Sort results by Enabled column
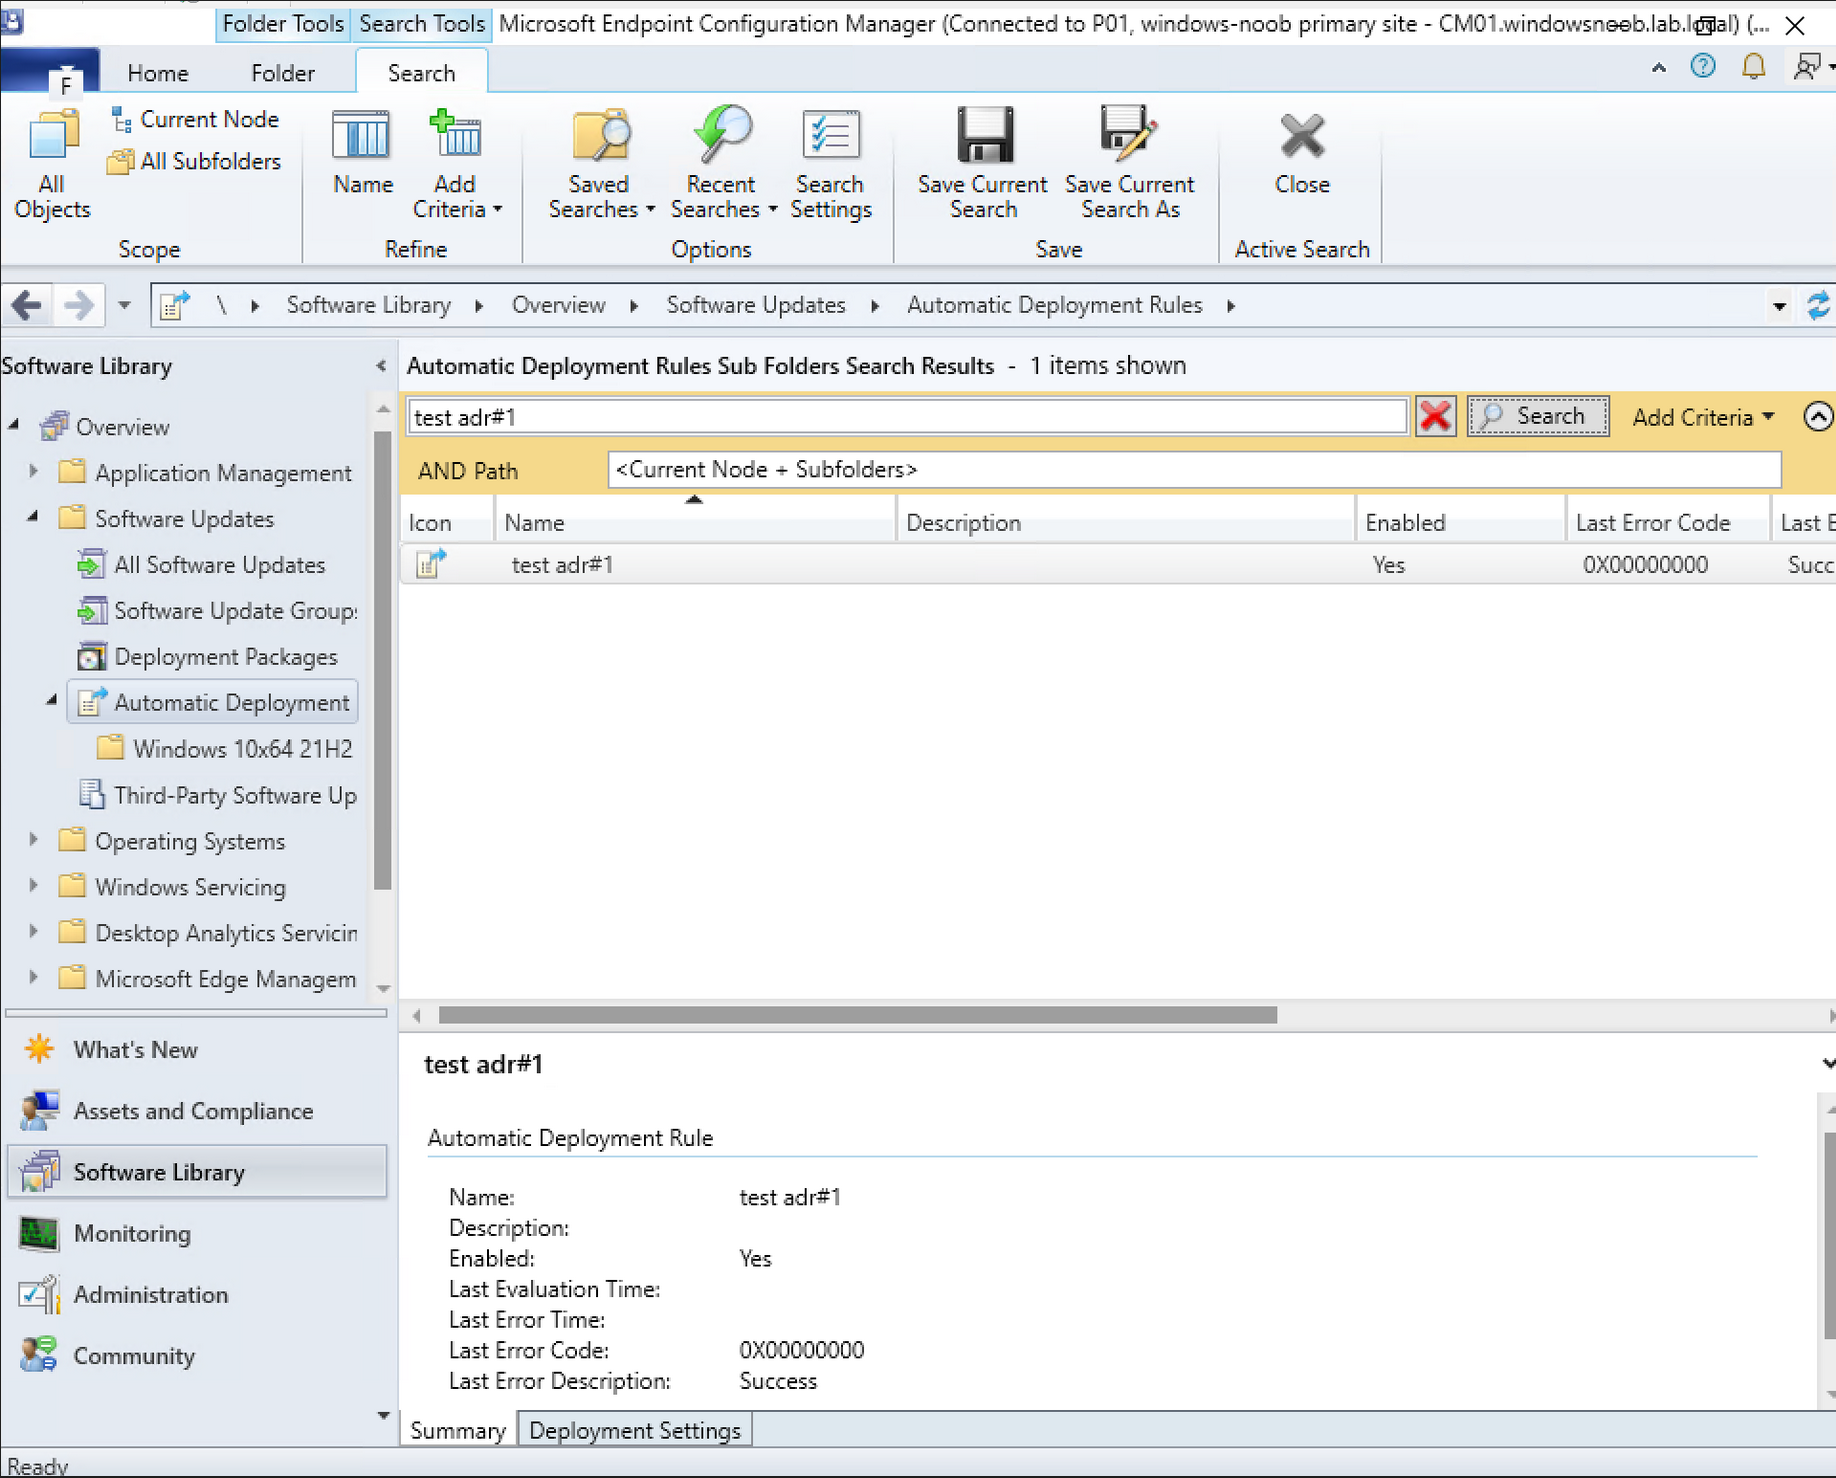This screenshot has width=1836, height=1478. [x=1460, y=522]
